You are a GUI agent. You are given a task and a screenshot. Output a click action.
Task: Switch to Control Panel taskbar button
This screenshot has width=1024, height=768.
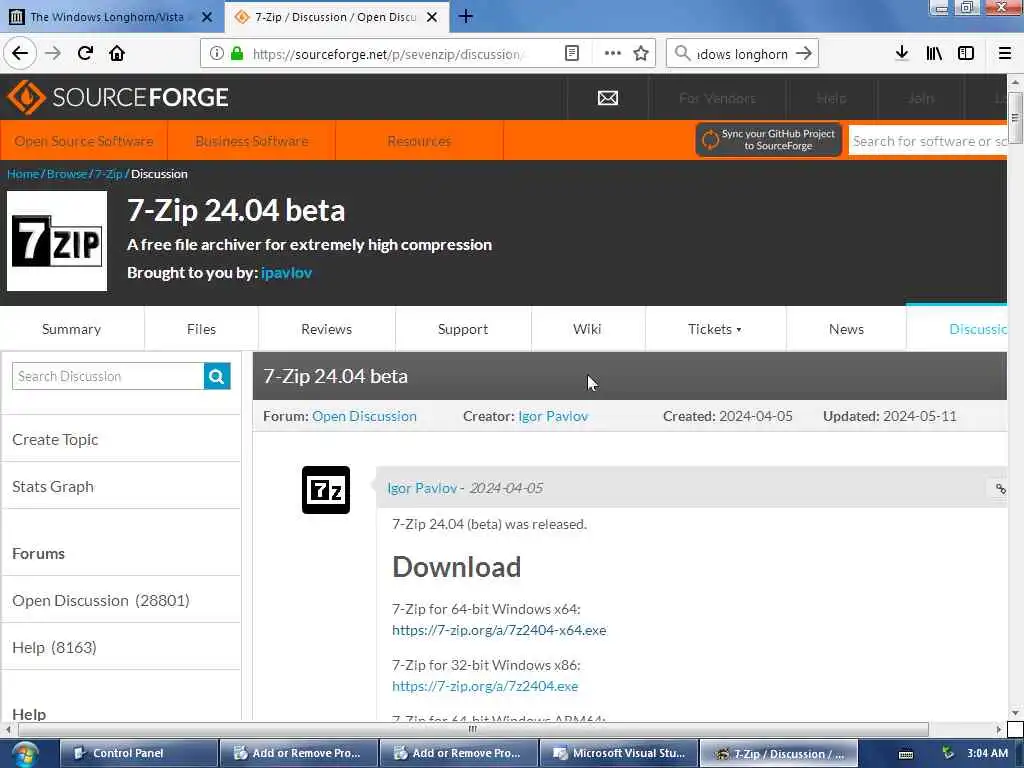138,753
